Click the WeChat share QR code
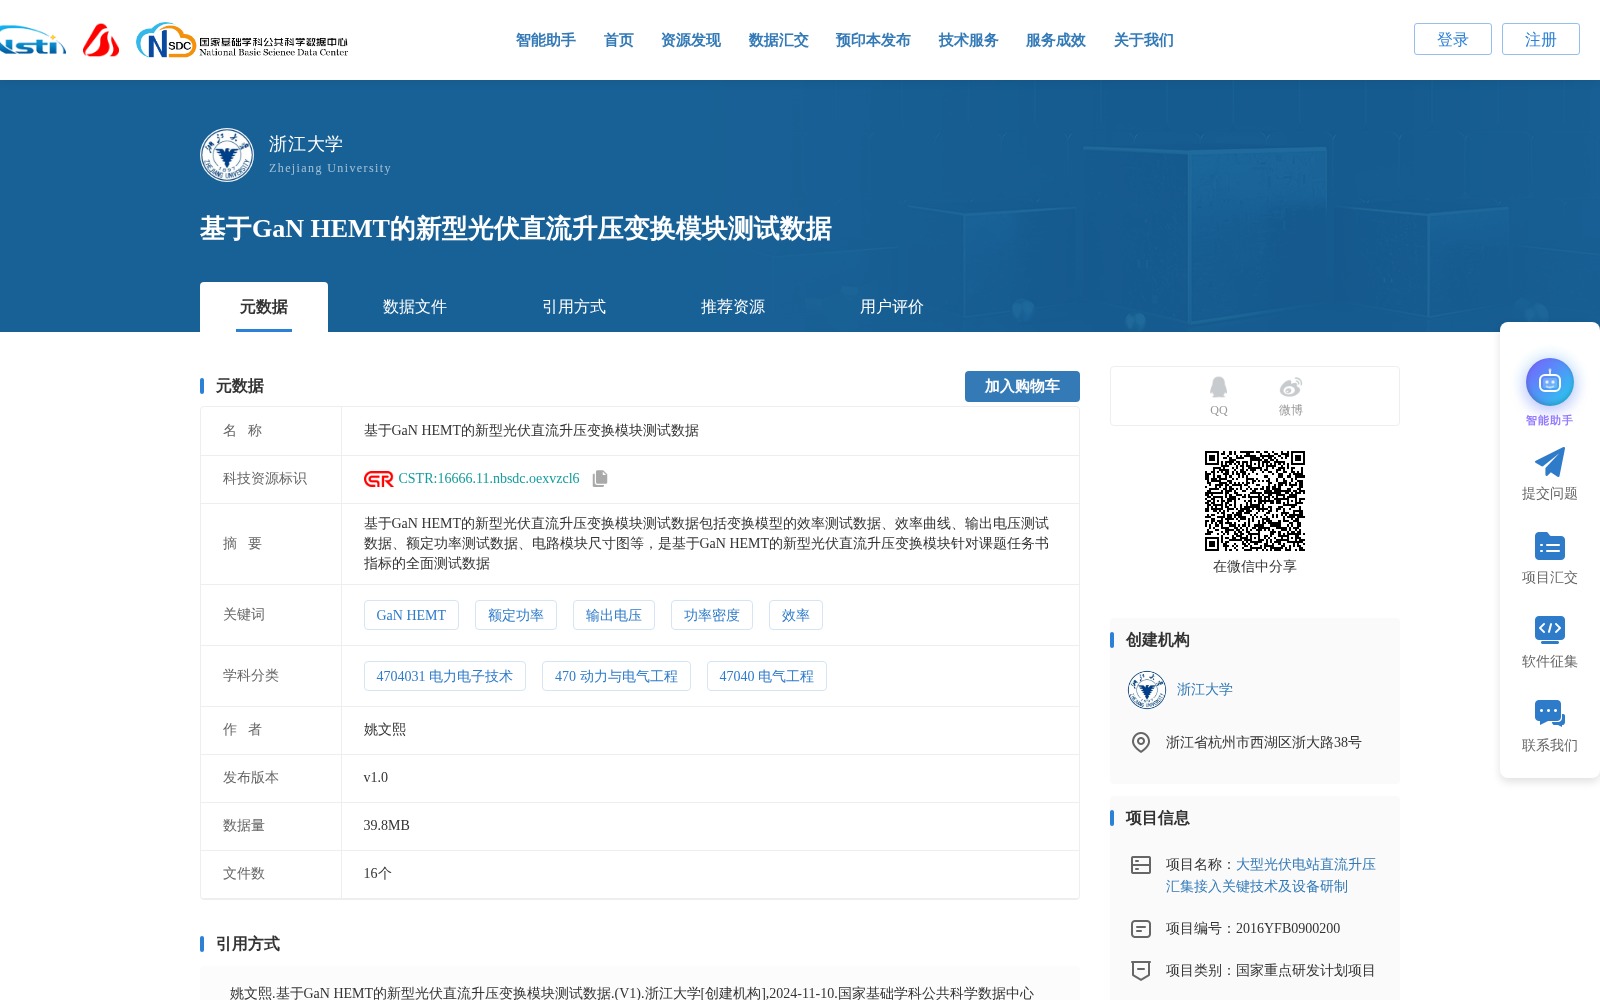Viewport: 1600px width, 1000px height. pyautogui.click(x=1255, y=501)
